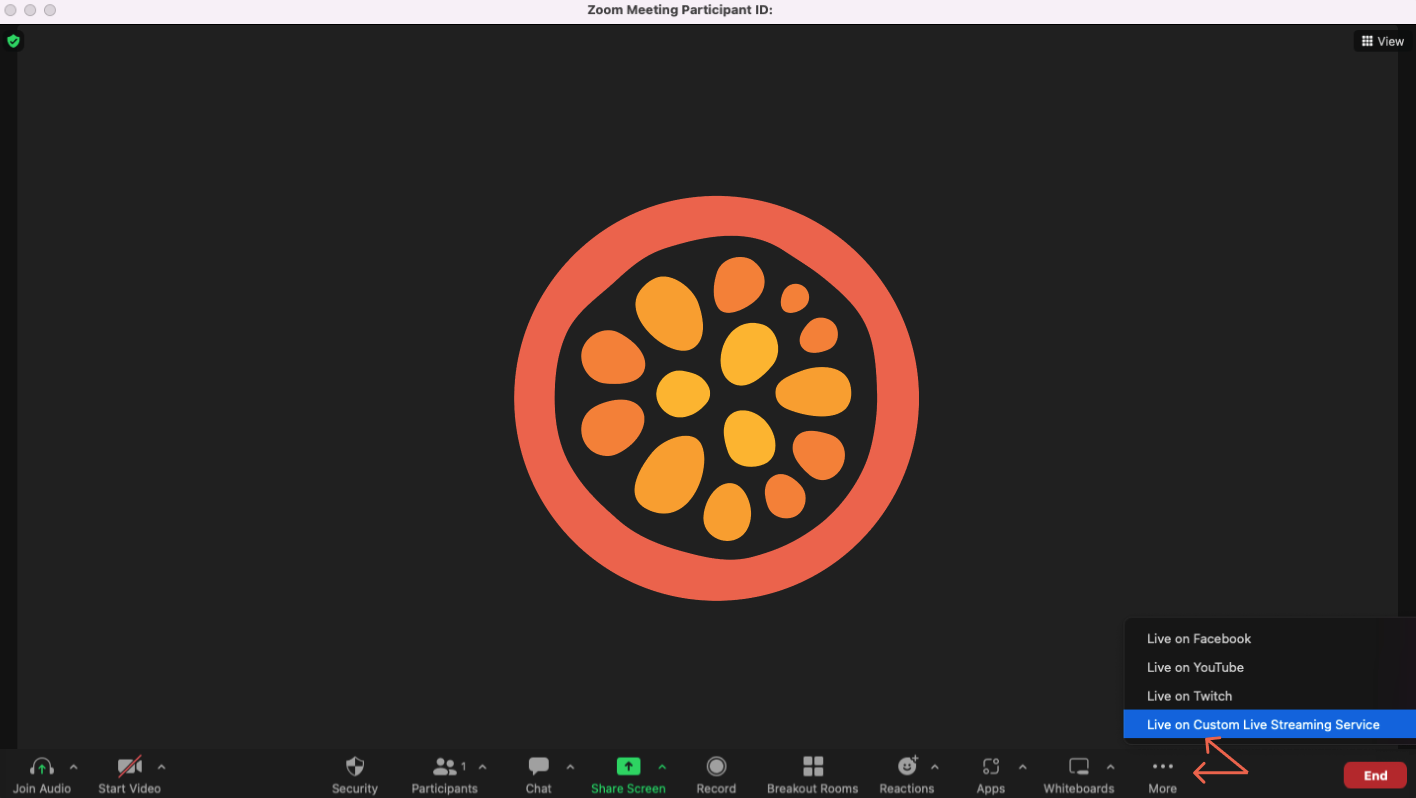Expand audio options arrow beside Join Audio
Viewport: 1416px width, 798px height.
pos(73,767)
